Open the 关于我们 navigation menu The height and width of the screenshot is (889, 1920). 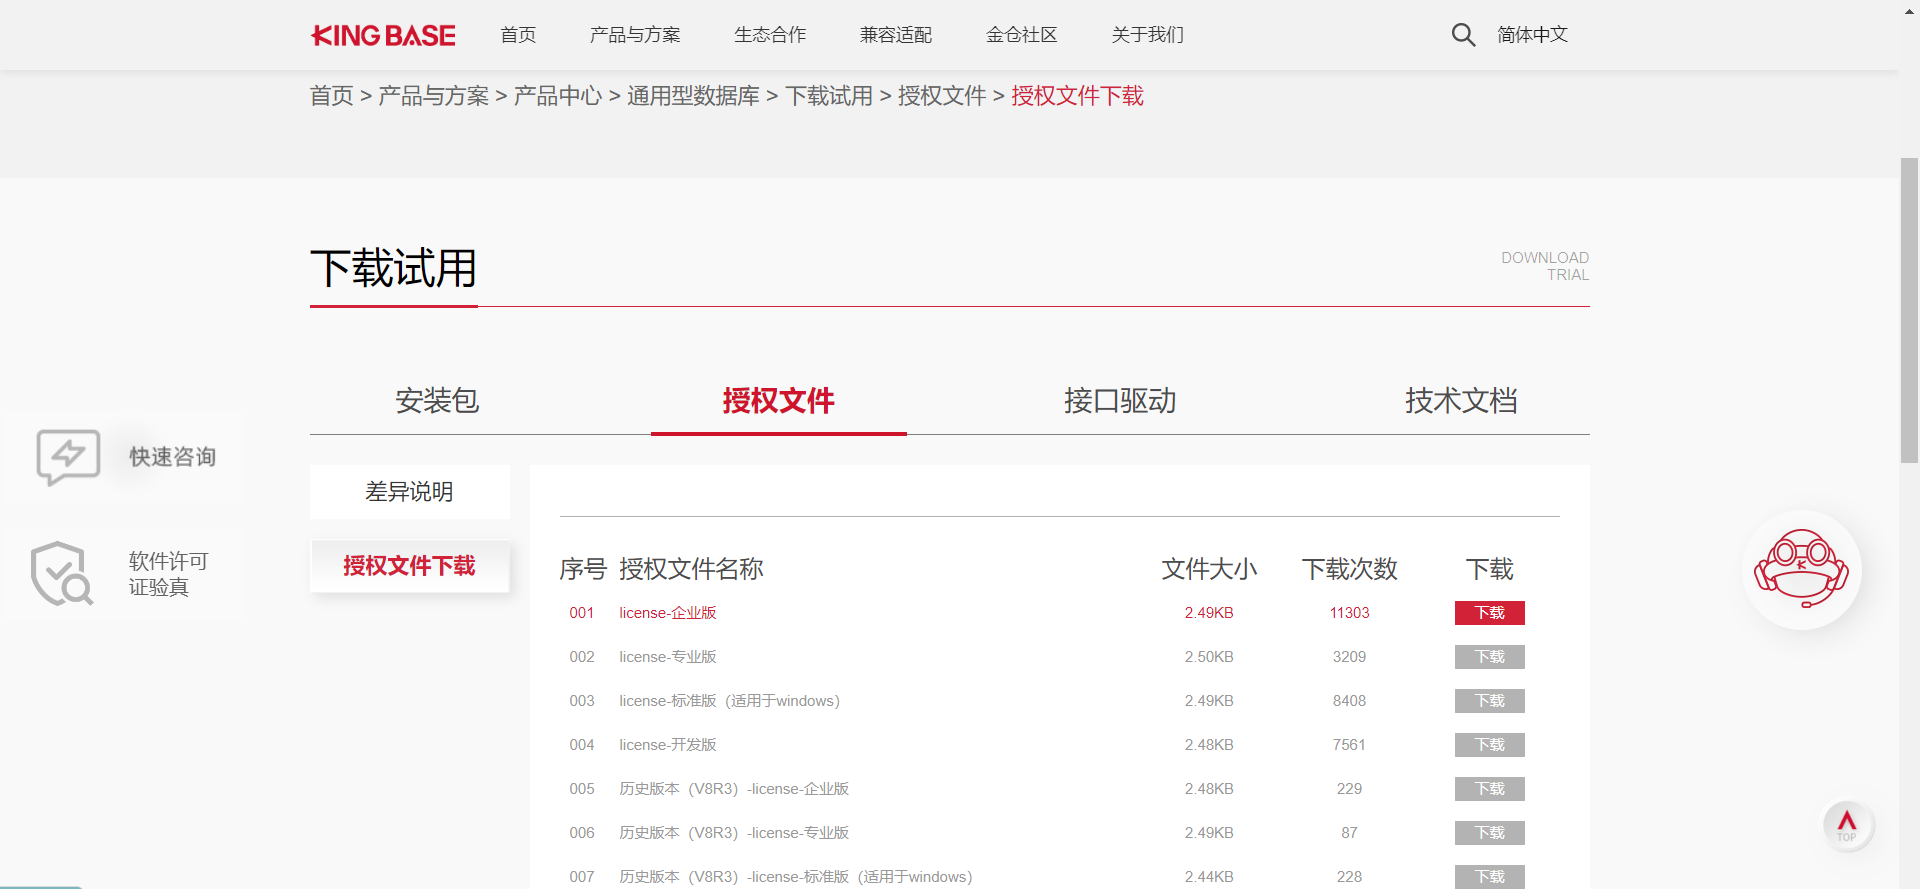pos(1148,35)
